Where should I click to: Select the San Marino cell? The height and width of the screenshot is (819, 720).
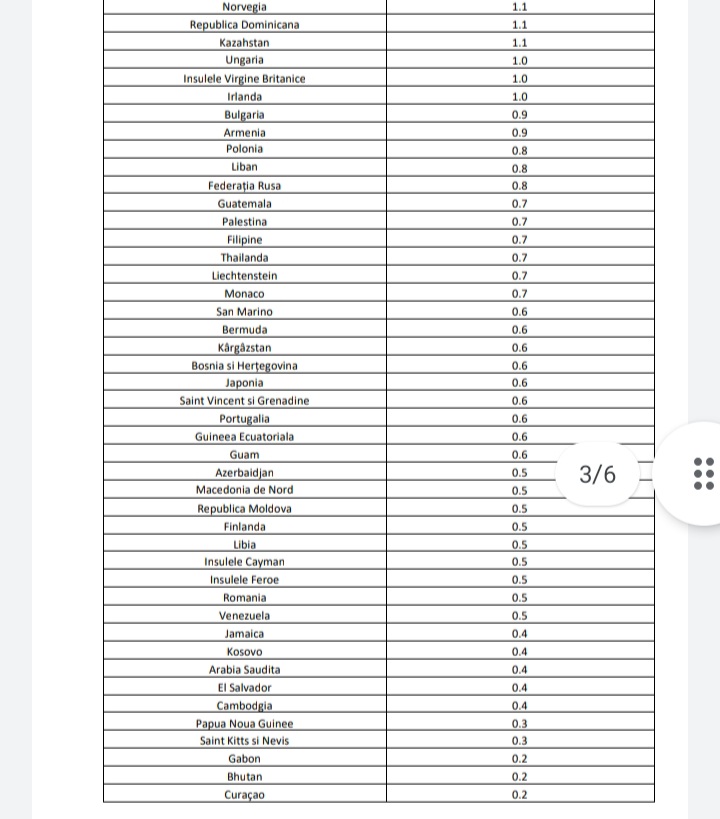click(245, 312)
